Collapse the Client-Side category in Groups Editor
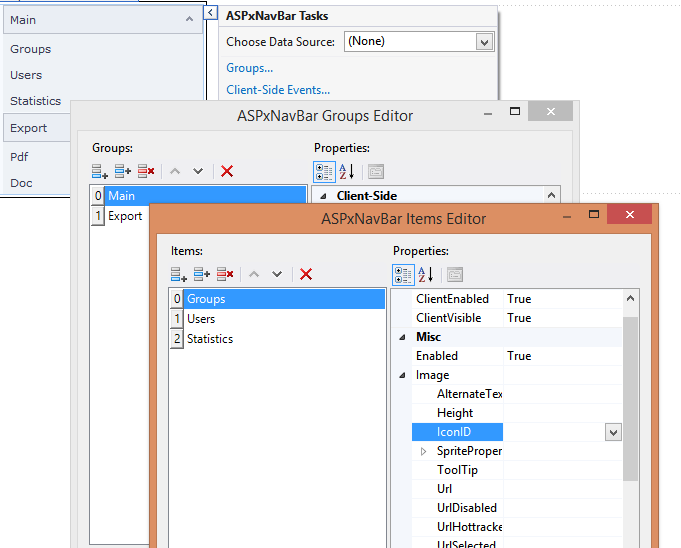 [323, 196]
